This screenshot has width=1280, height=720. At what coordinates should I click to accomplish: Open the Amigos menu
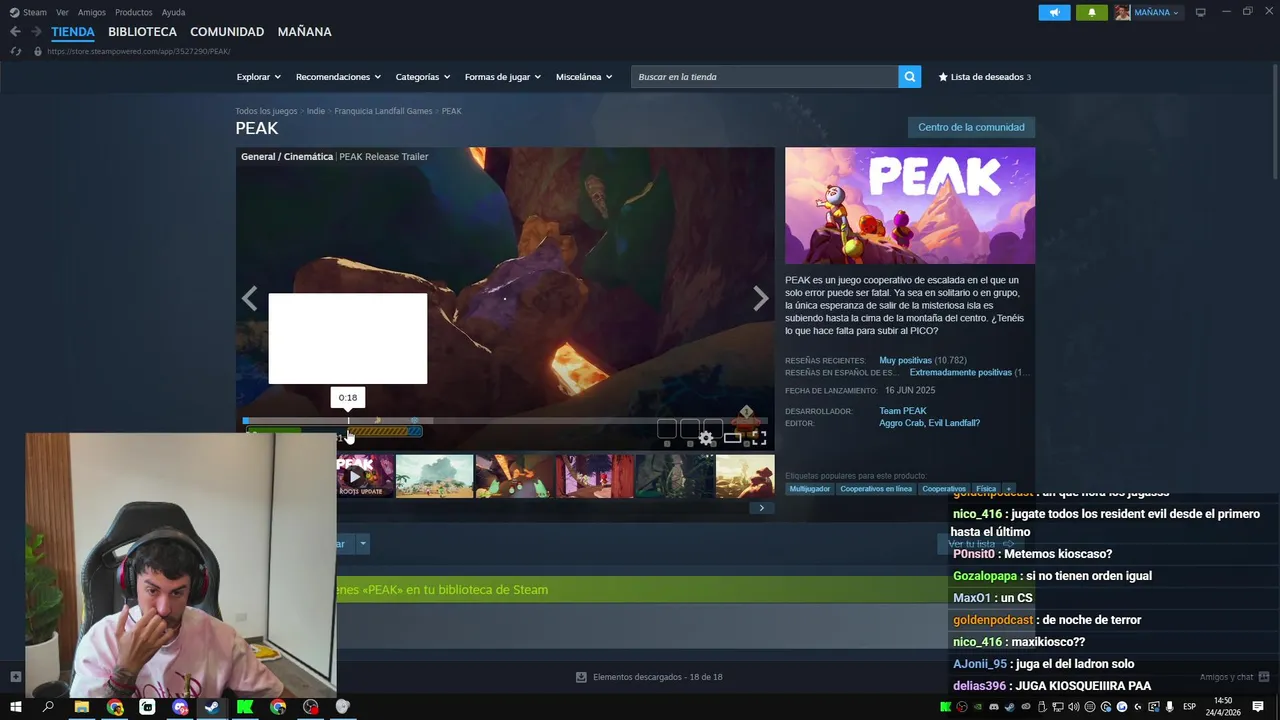coord(92,12)
